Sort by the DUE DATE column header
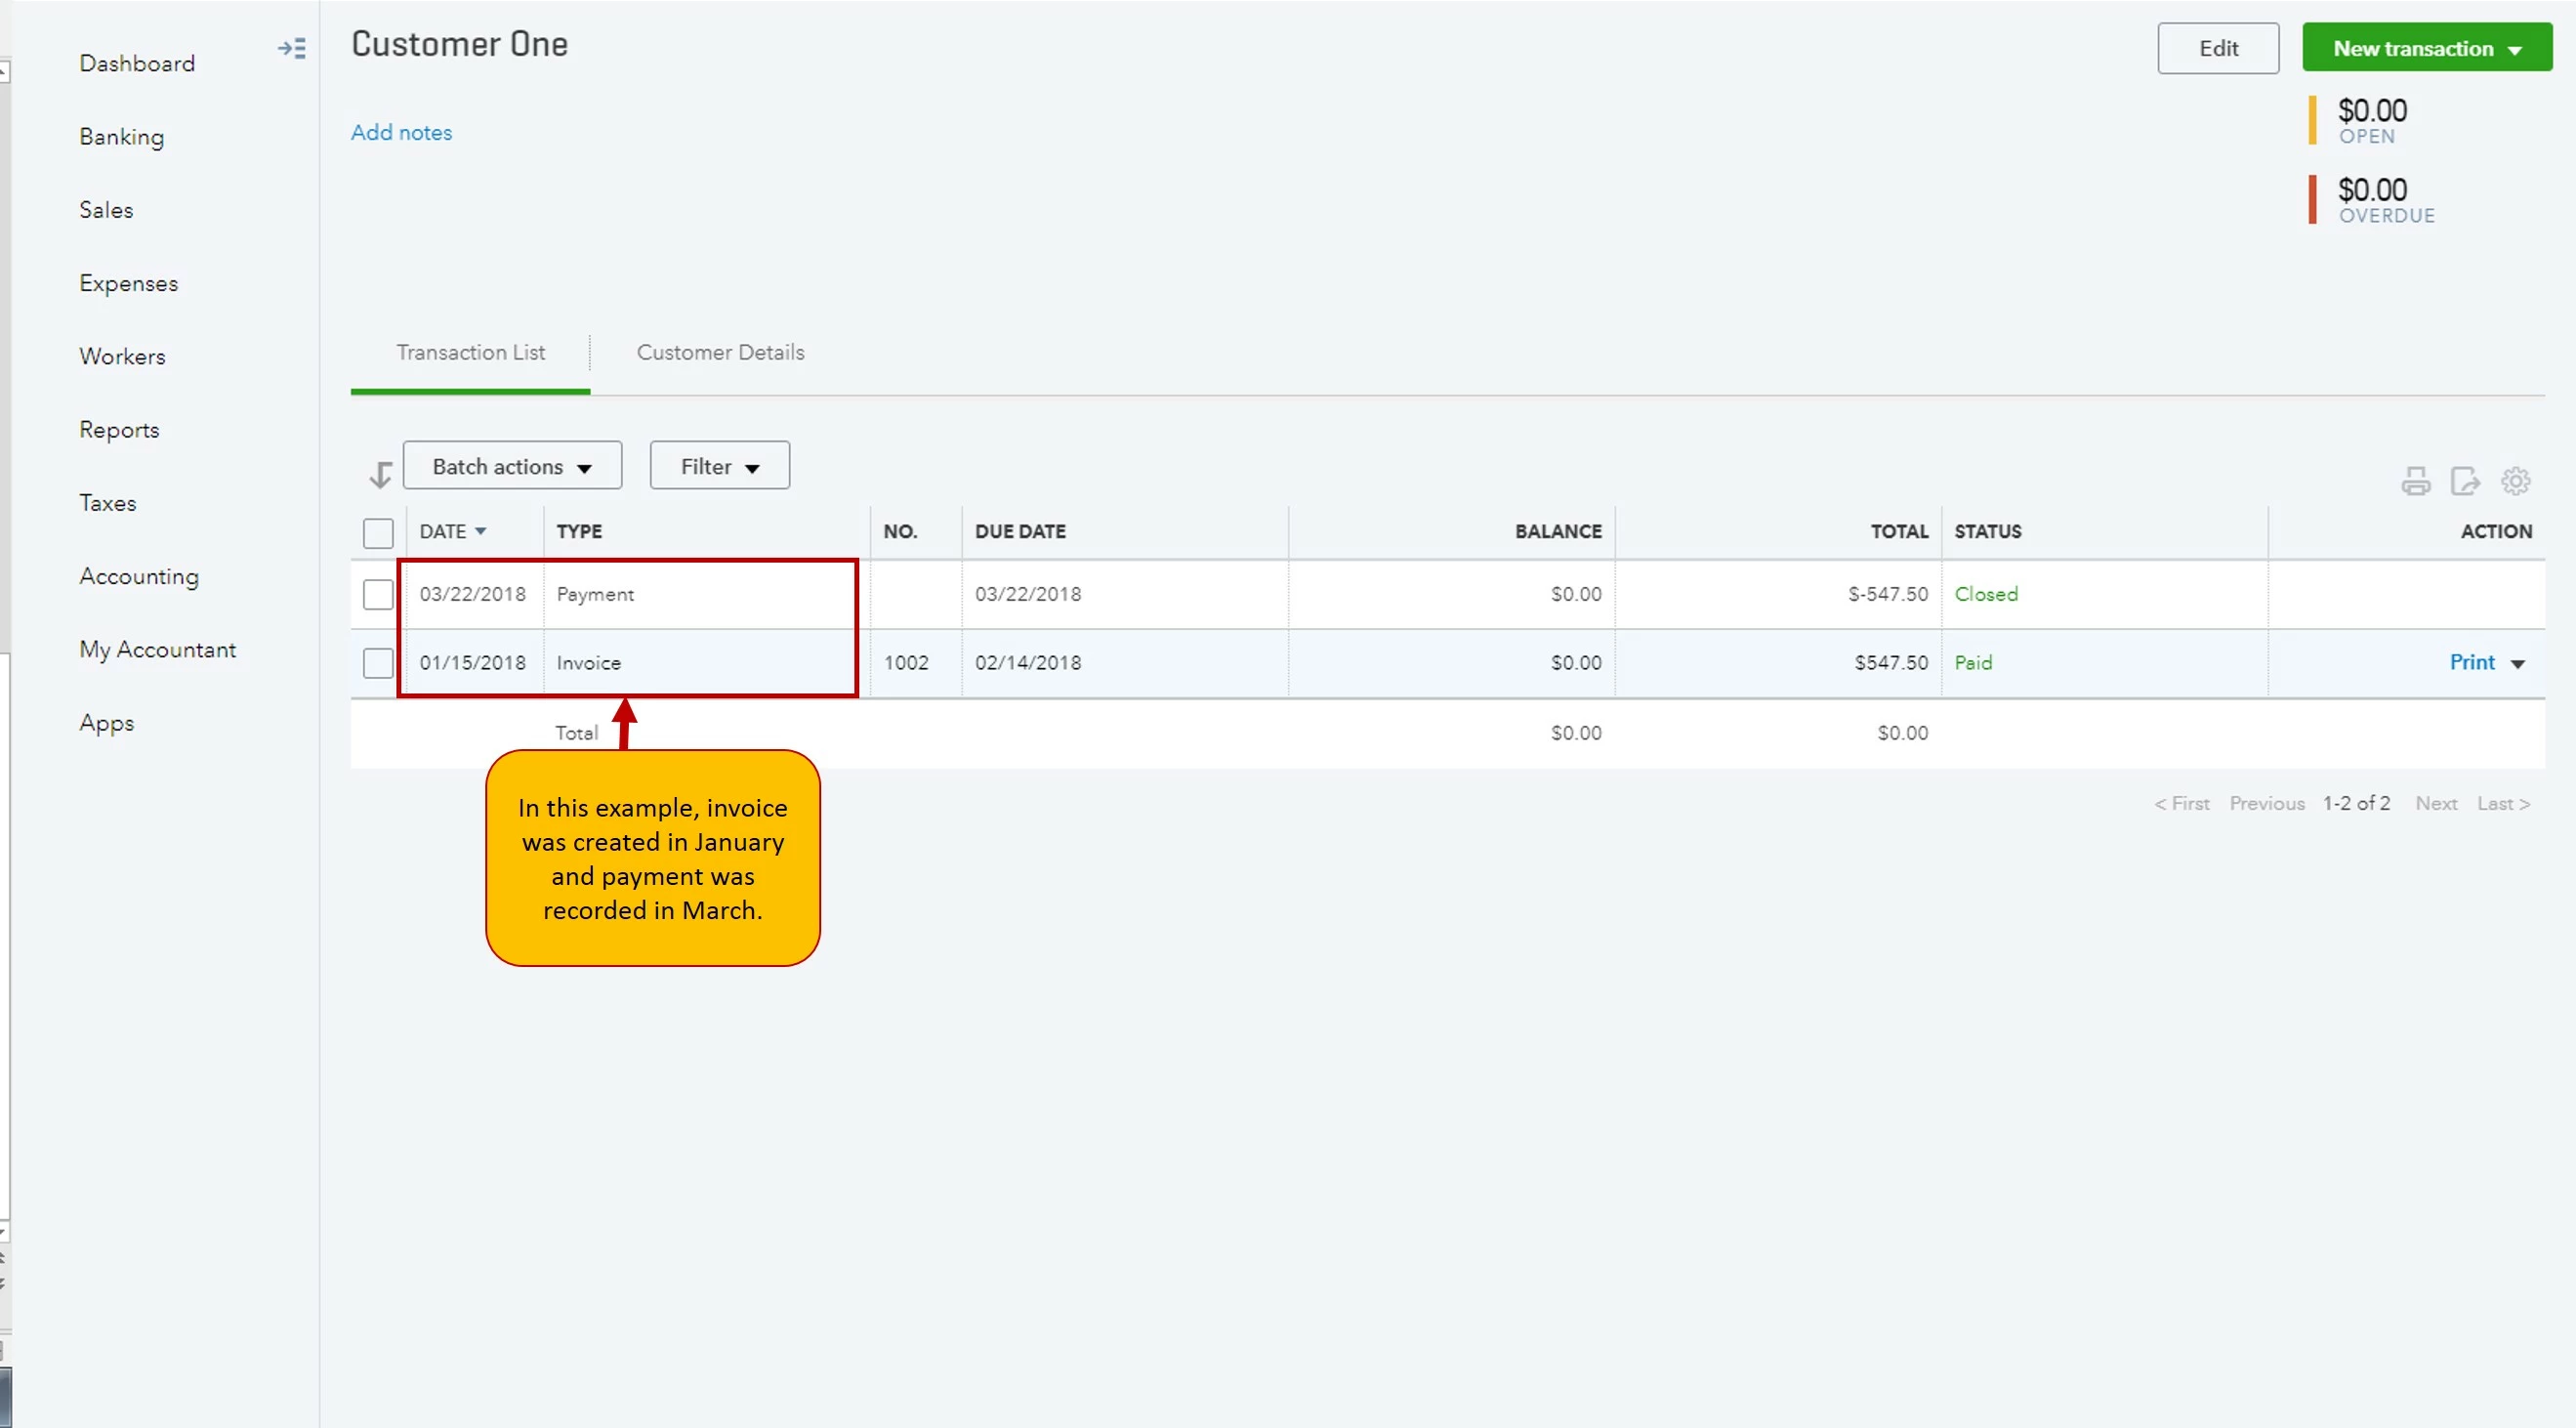Screen dimensions: 2576x1428 tap(1020, 532)
